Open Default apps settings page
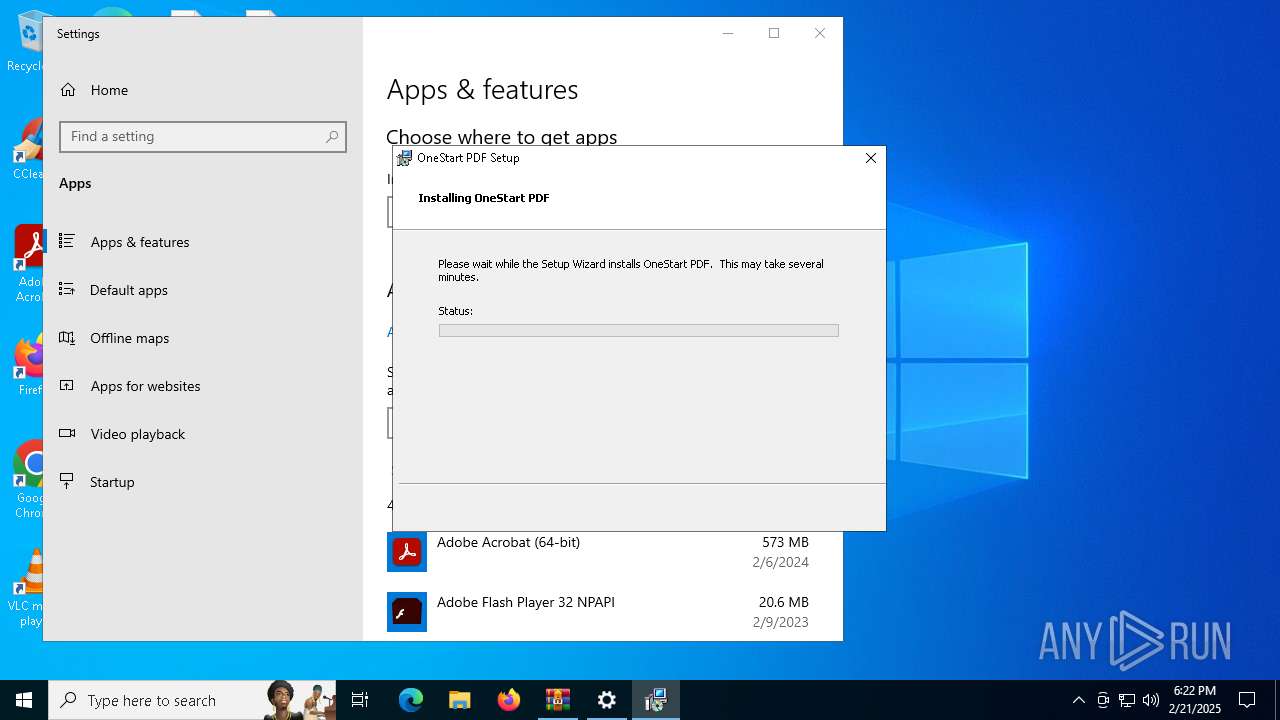Screen dimensions: 1280x720 point(129,290)
